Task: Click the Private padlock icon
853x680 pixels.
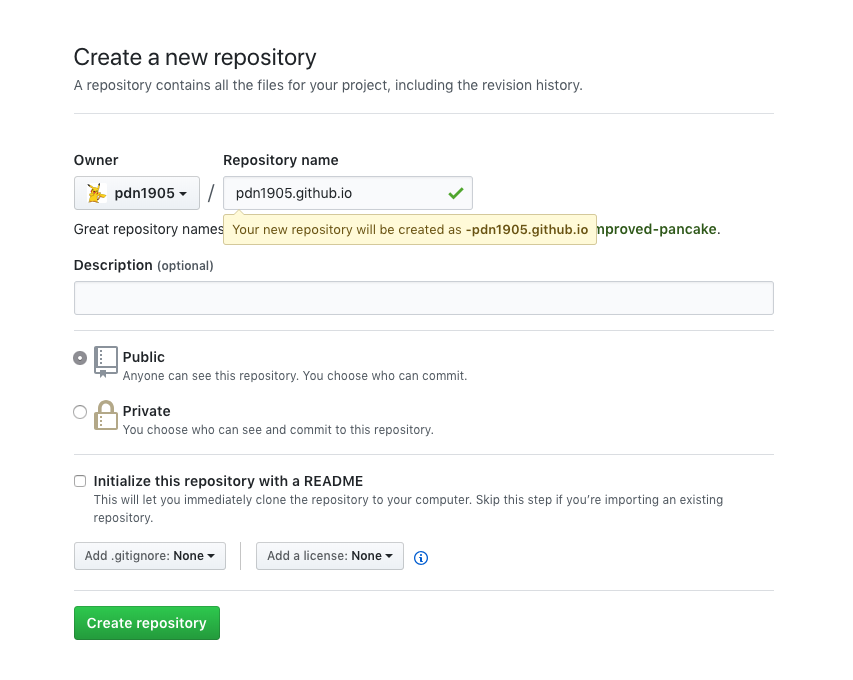Action: (106, 415)
